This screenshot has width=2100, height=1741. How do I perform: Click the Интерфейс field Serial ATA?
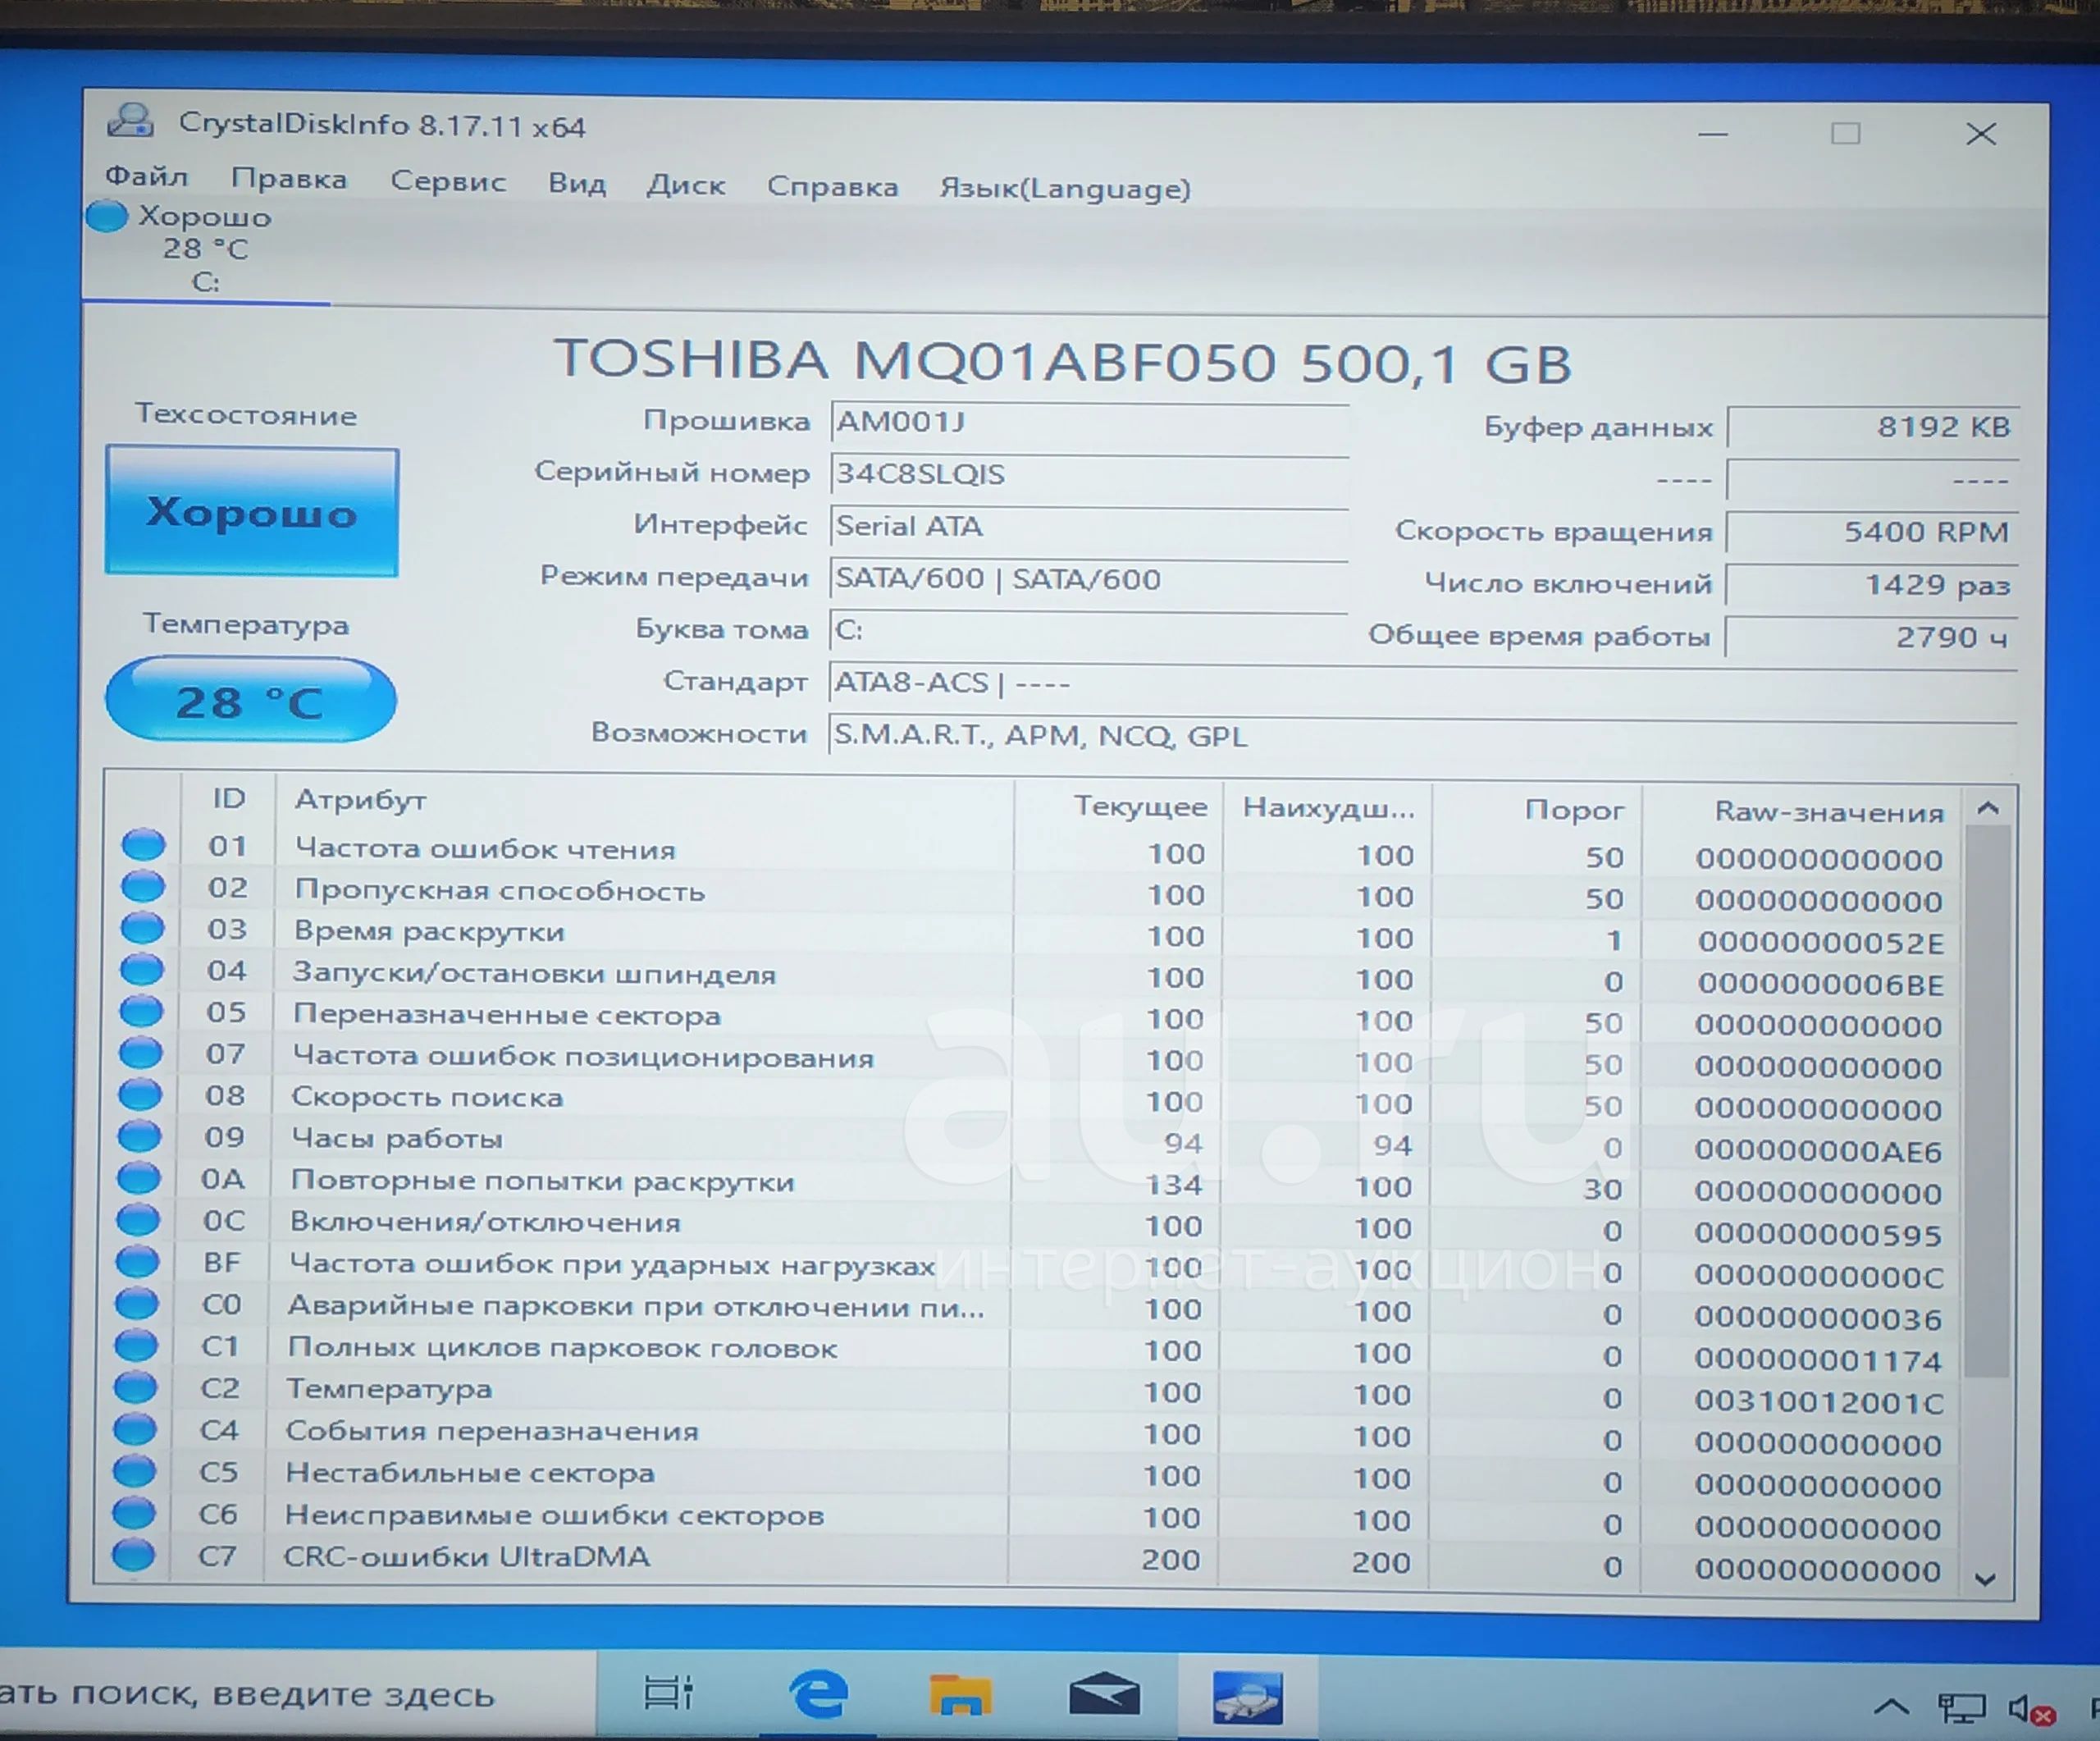(1089, 527)
